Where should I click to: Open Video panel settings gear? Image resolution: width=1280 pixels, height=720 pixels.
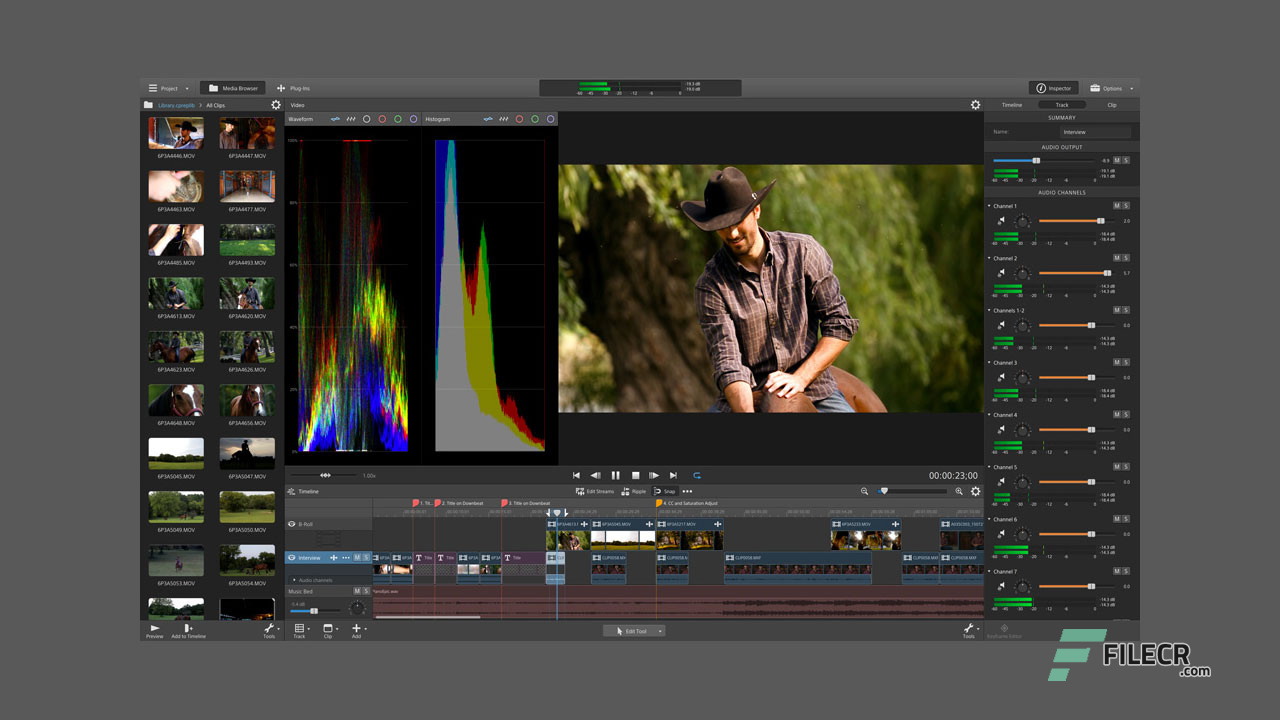coord(976,105)
